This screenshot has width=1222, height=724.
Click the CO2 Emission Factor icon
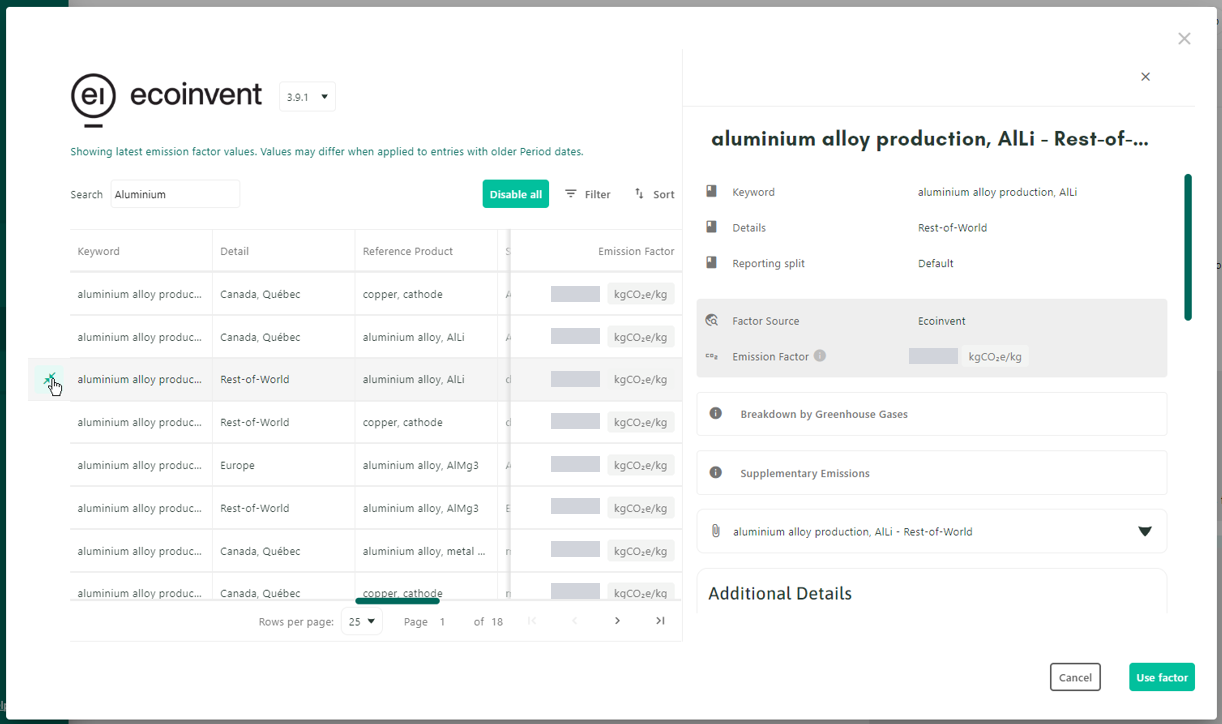click(x=712, y=356)
